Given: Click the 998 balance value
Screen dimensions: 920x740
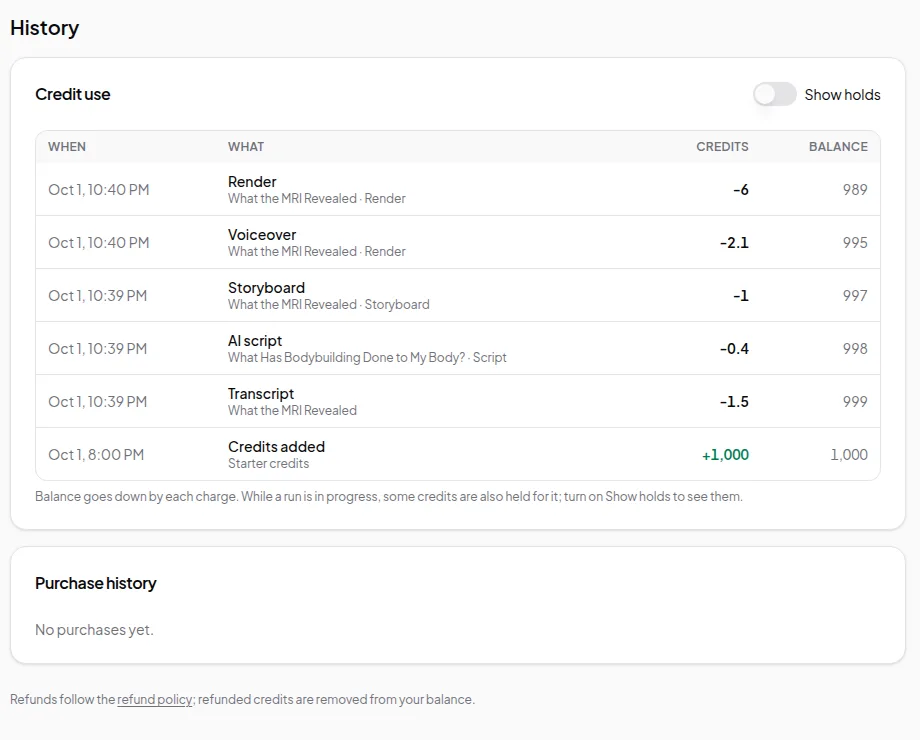Looking at the screenshot, I should [855, 349].
